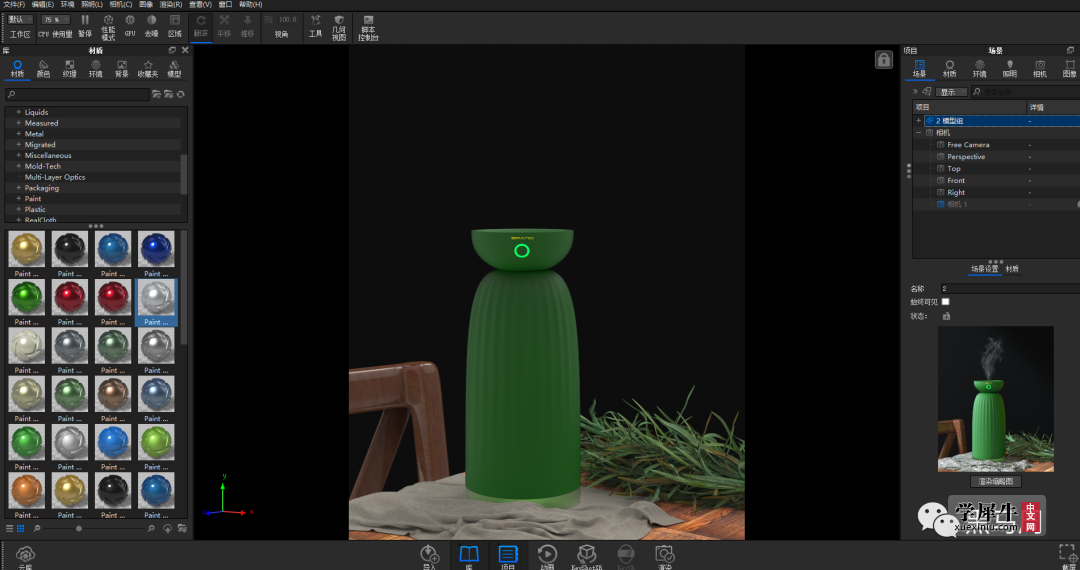Screen dimensions: 1080x570
Task: Click the 状态 lock icon
Action: click(946, 316)
